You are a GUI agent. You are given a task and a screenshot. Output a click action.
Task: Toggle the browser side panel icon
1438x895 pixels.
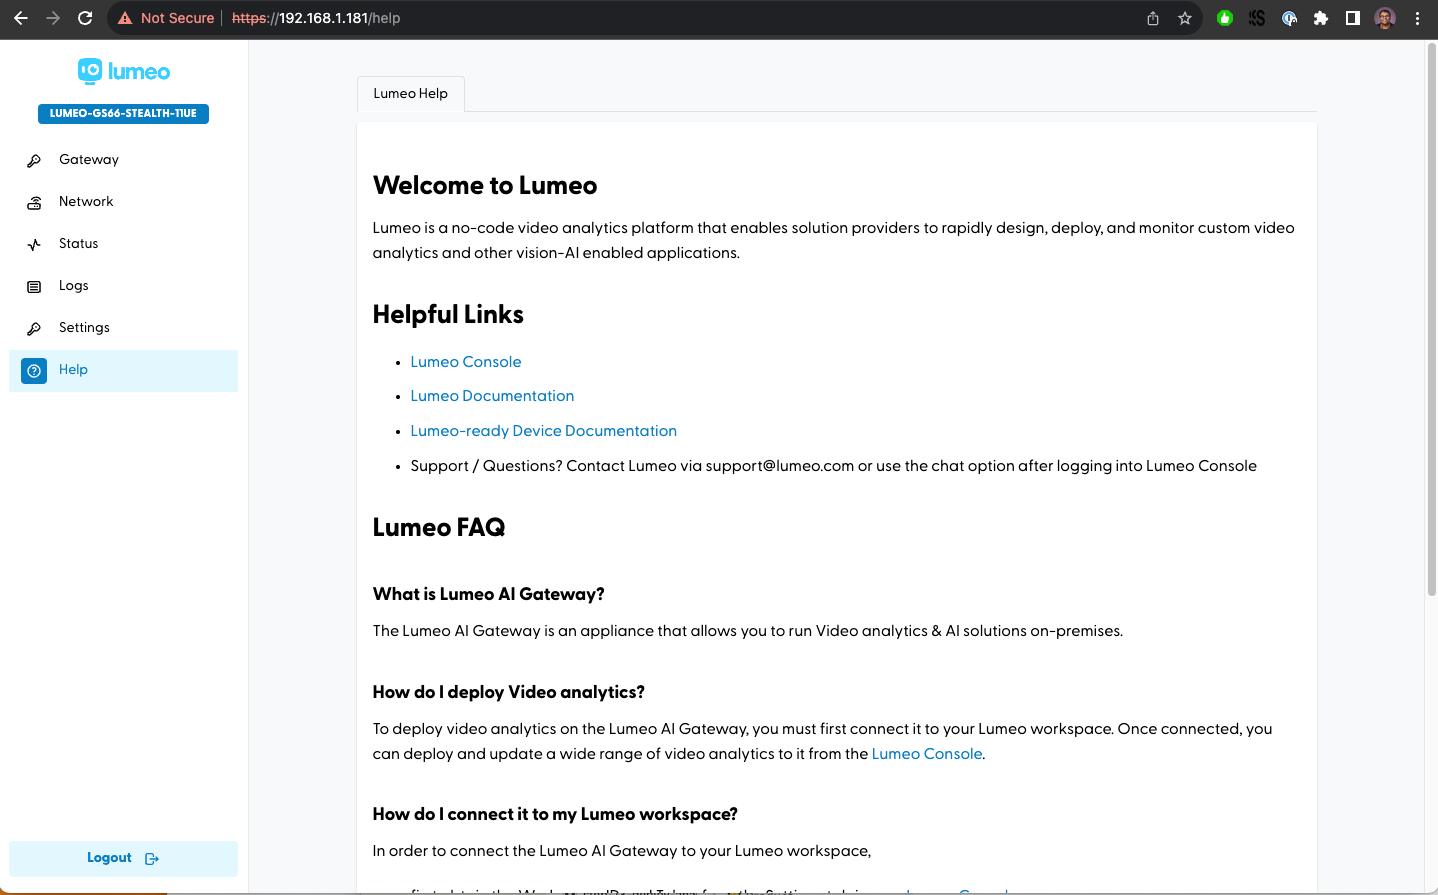click(1353, 18)
